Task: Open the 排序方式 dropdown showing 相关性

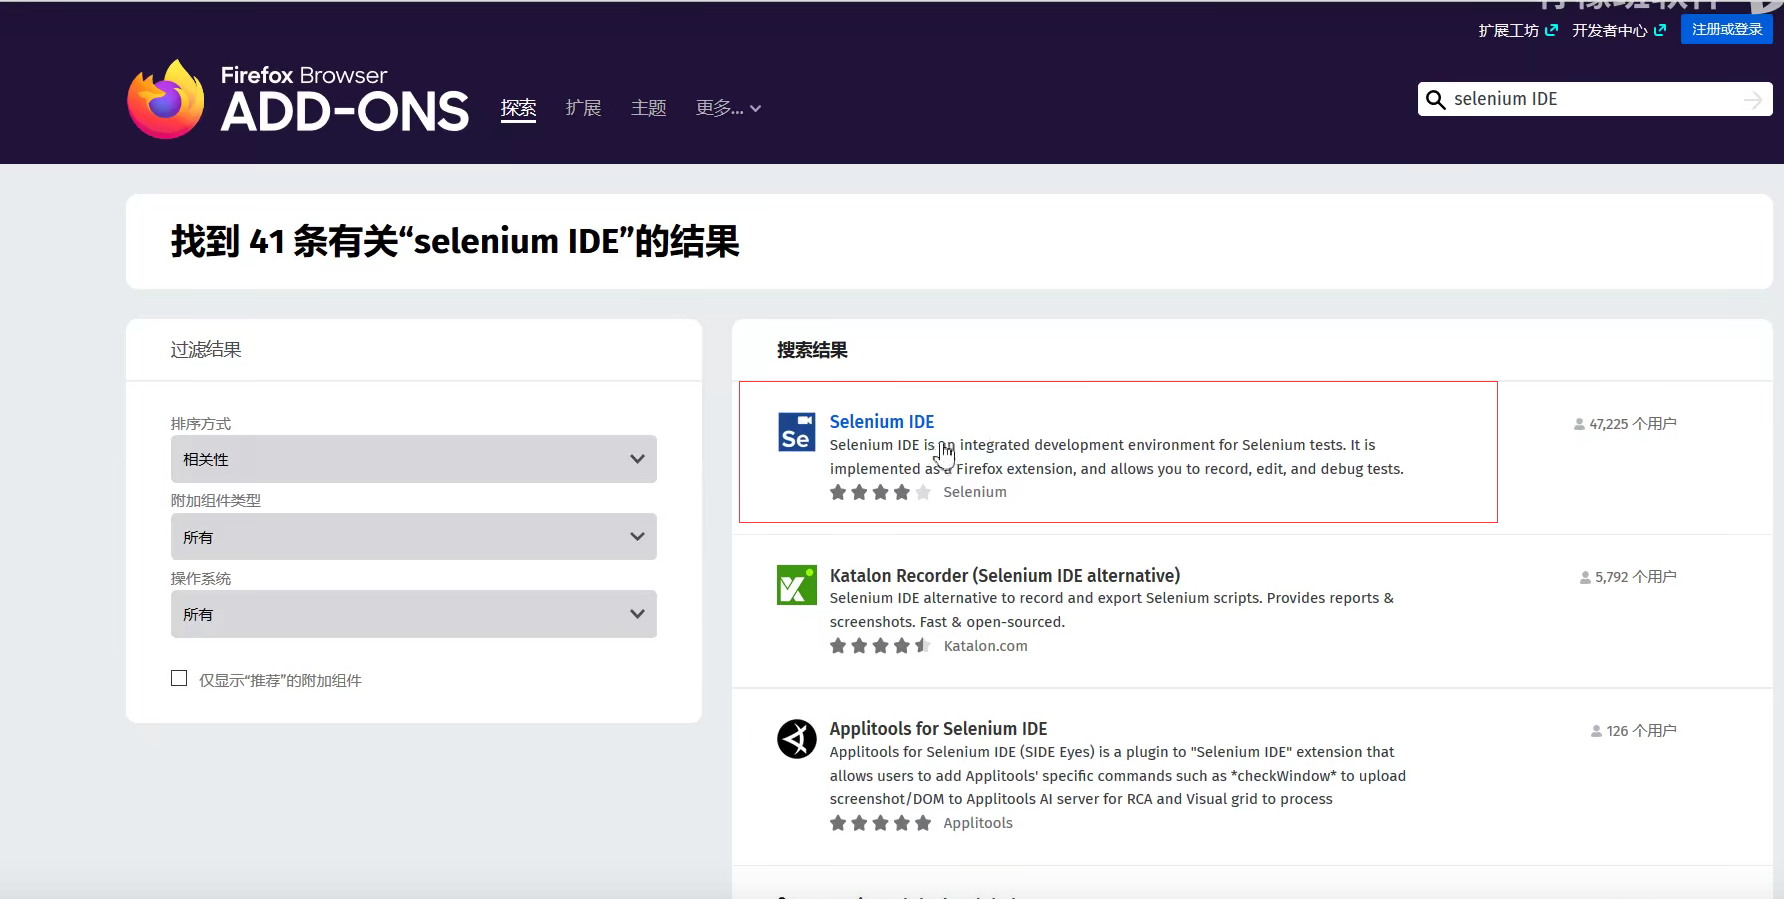Action: pyautogui.click(x=413, y=459)
